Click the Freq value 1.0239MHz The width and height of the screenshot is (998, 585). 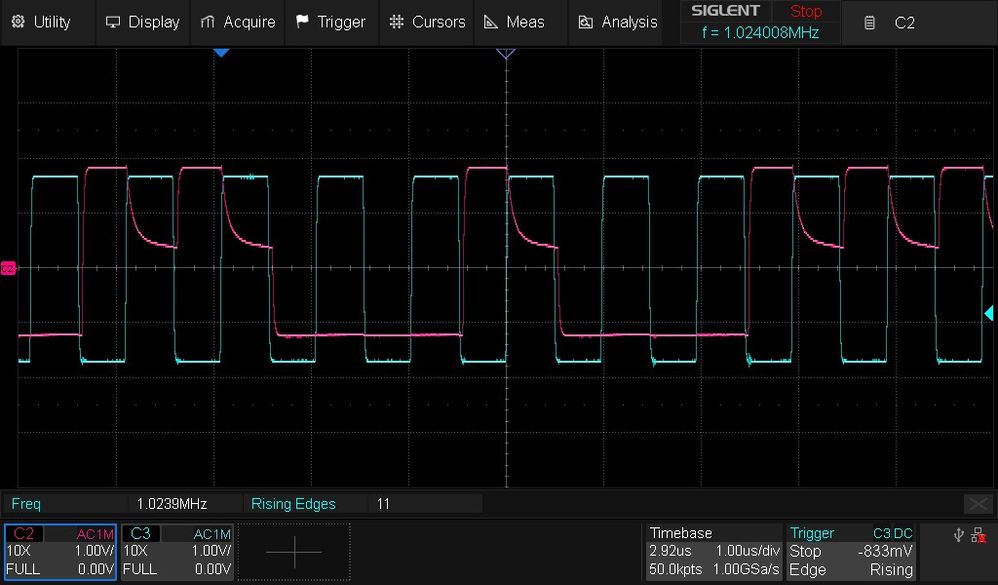tap(172, 504)
